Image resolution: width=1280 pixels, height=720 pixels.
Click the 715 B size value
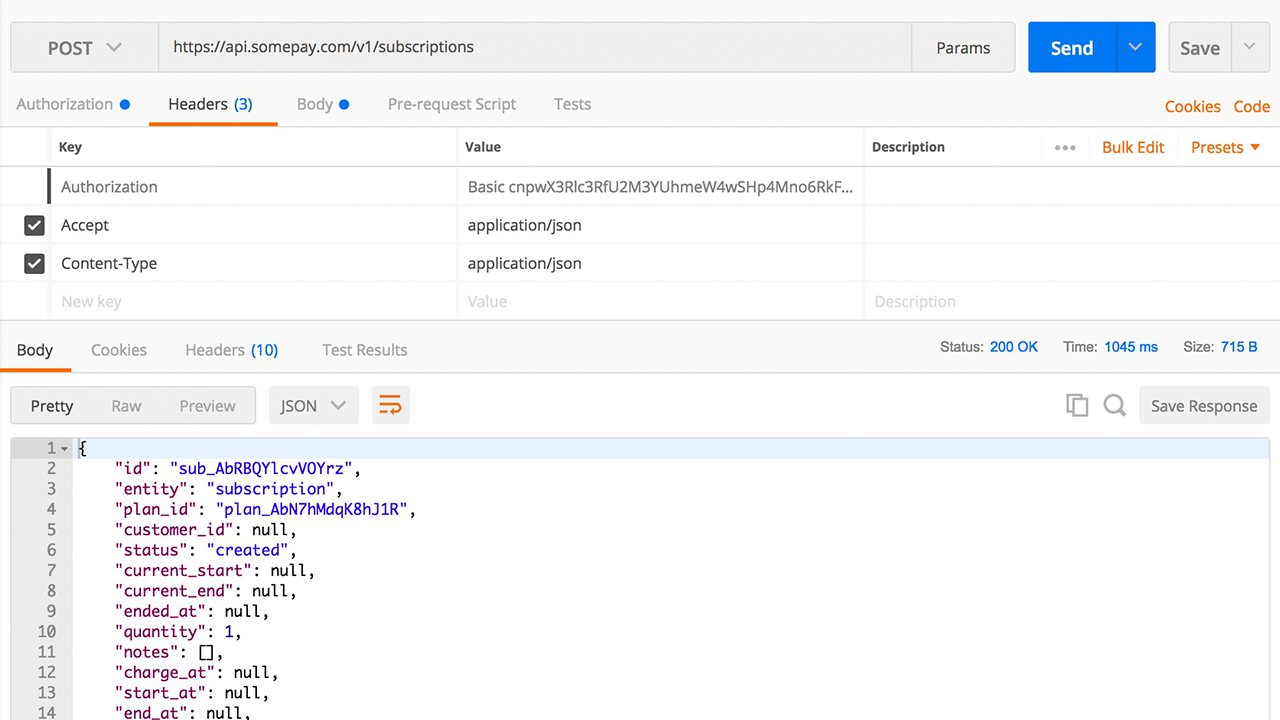pos(1239,347)
